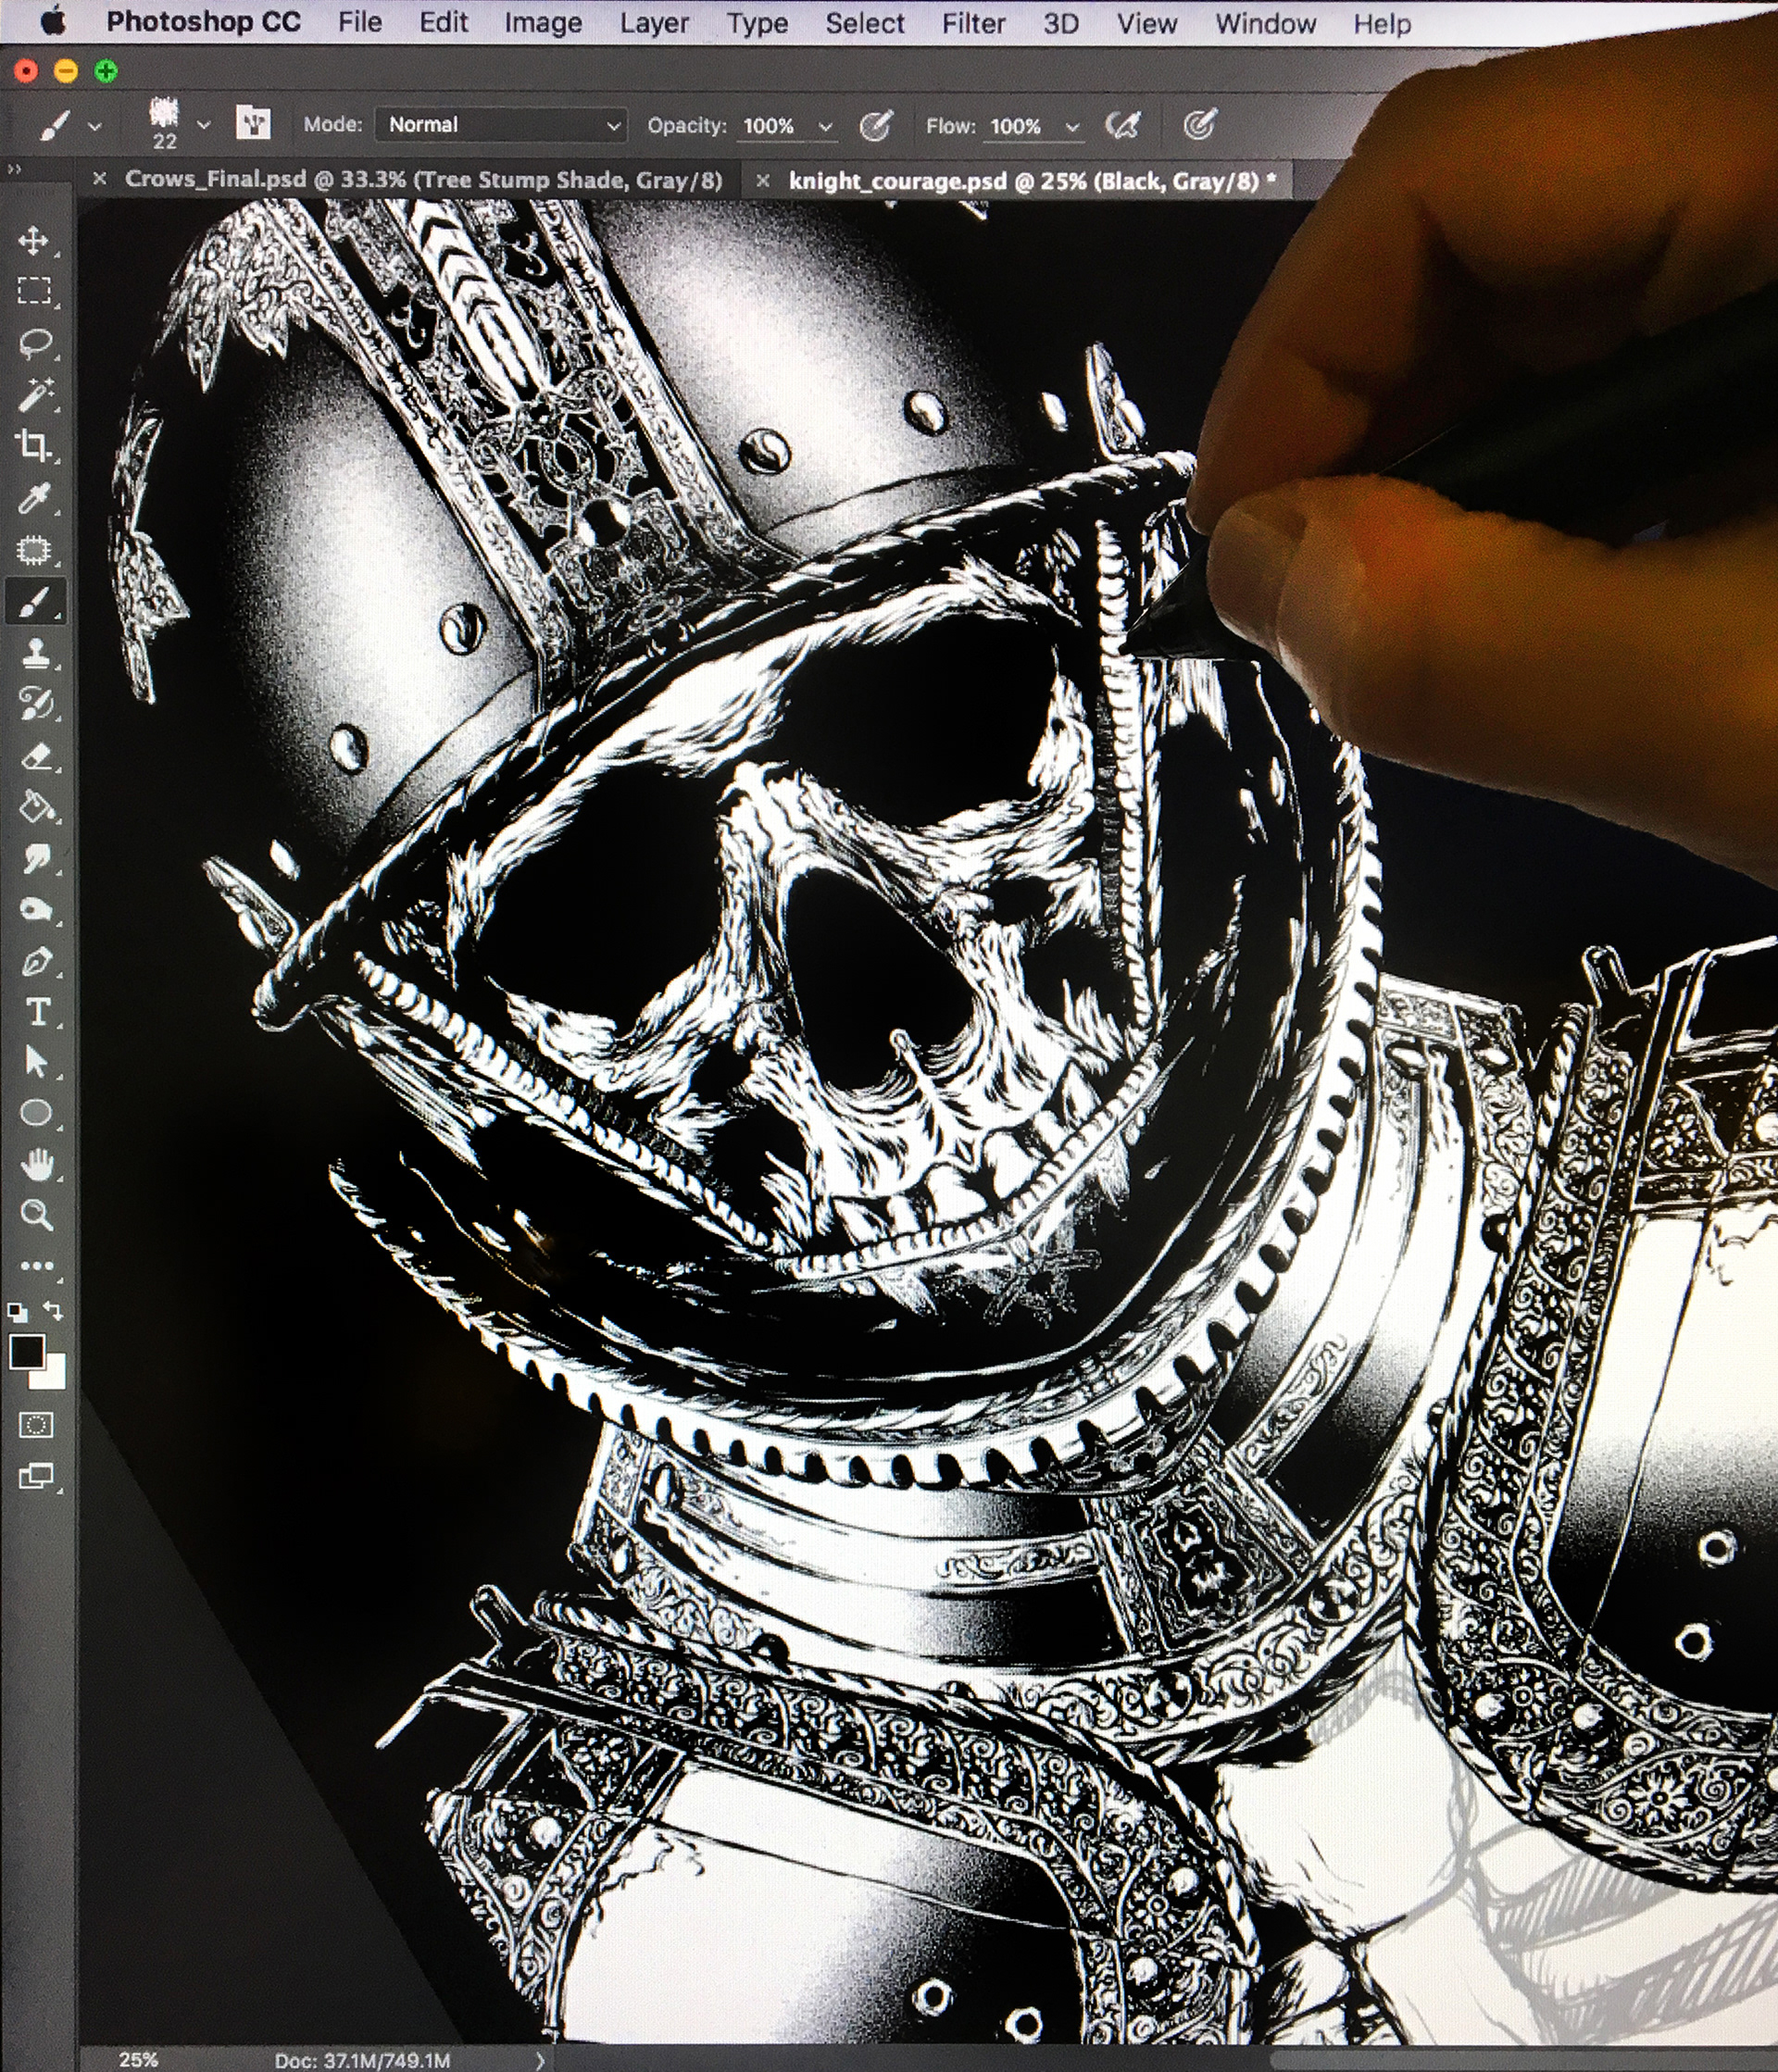
Task: Open the brush preset picker arrow
Action: click(204, 125)
